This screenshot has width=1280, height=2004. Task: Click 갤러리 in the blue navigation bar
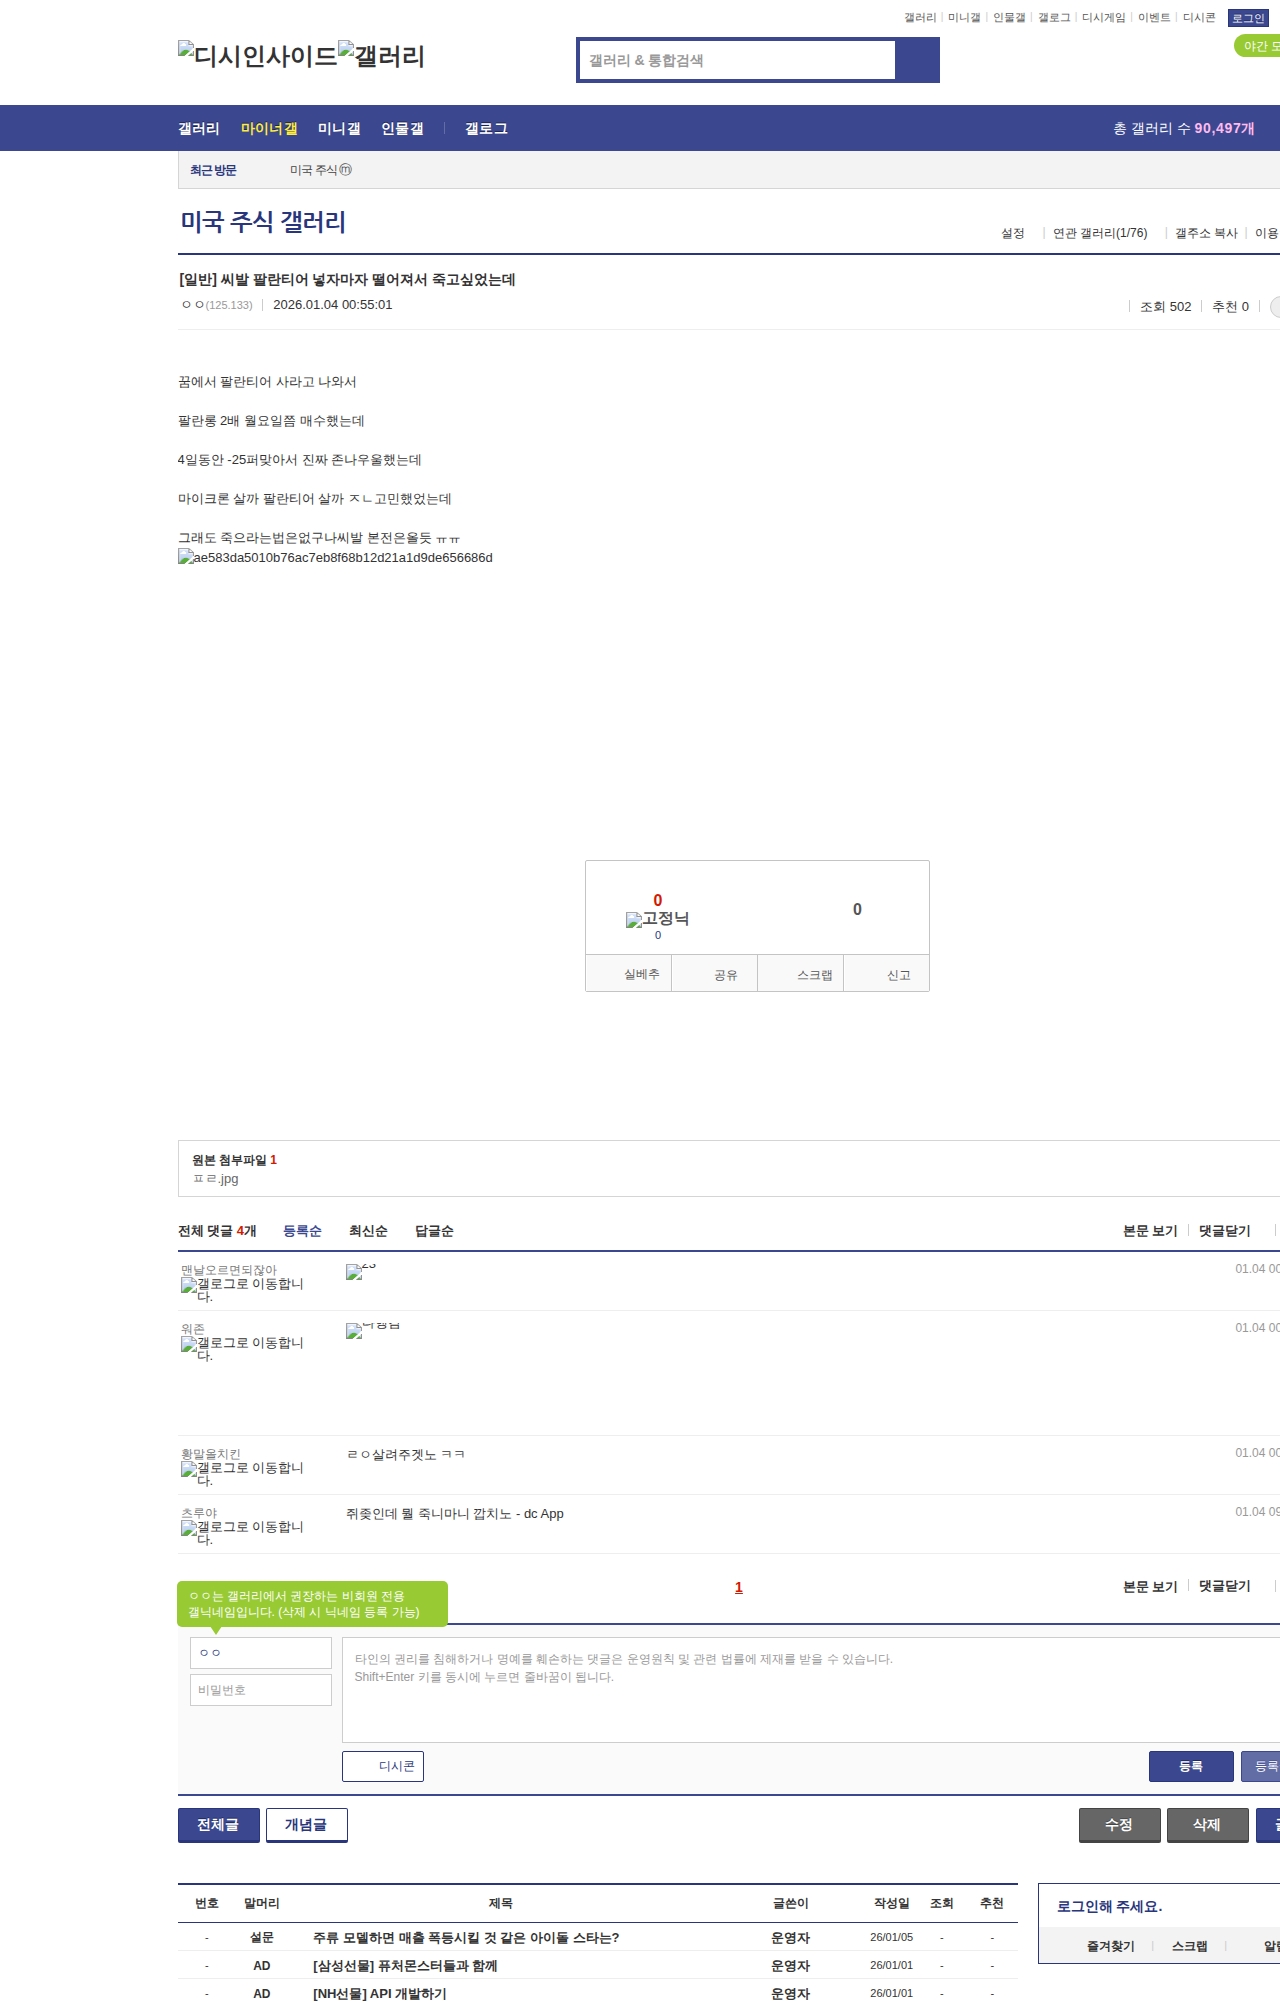[x=199, y=128]
